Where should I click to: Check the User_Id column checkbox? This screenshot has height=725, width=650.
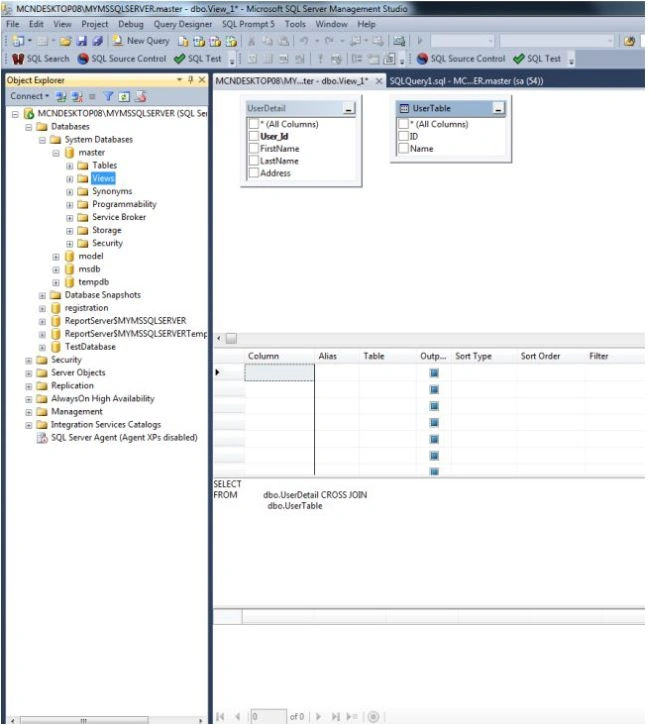253,136
